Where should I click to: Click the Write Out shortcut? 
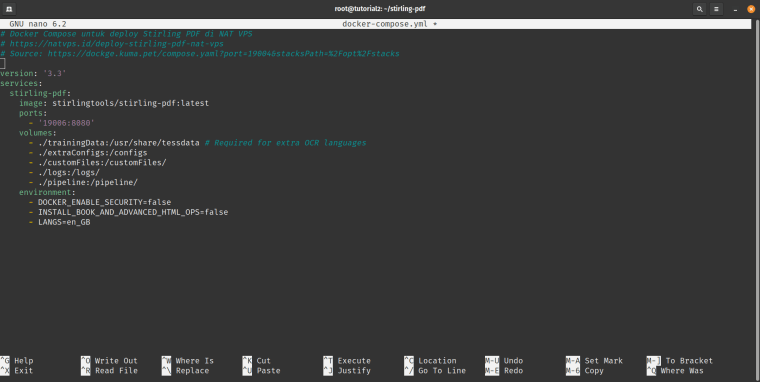tap(110, 361)
